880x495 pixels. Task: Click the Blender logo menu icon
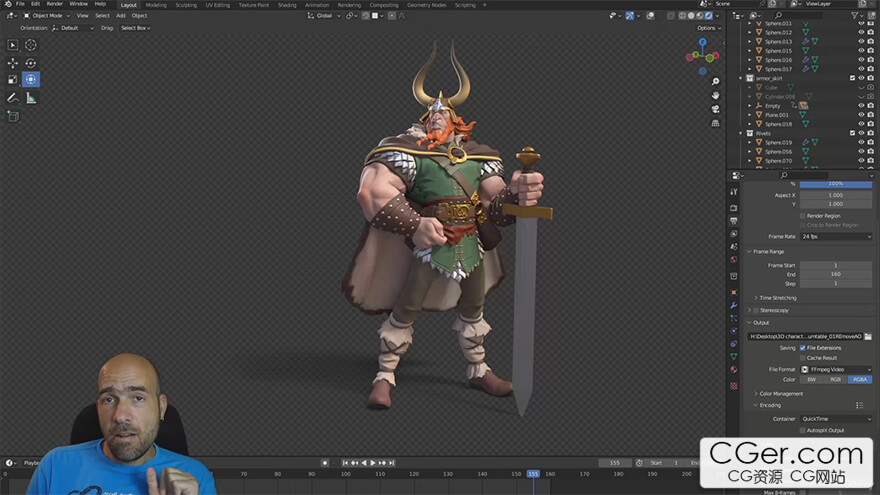pyautogui.click(x=8, y=4)
